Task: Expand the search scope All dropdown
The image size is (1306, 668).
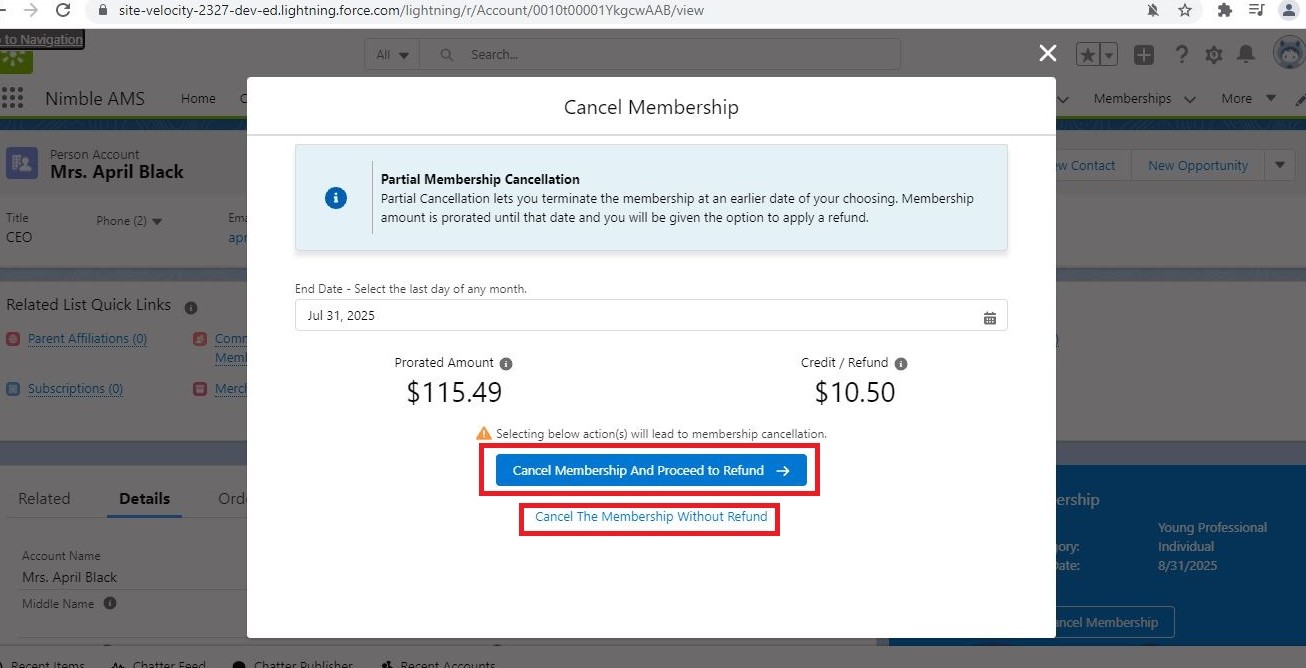Action: pyautogui.click(x=392, y=55)
